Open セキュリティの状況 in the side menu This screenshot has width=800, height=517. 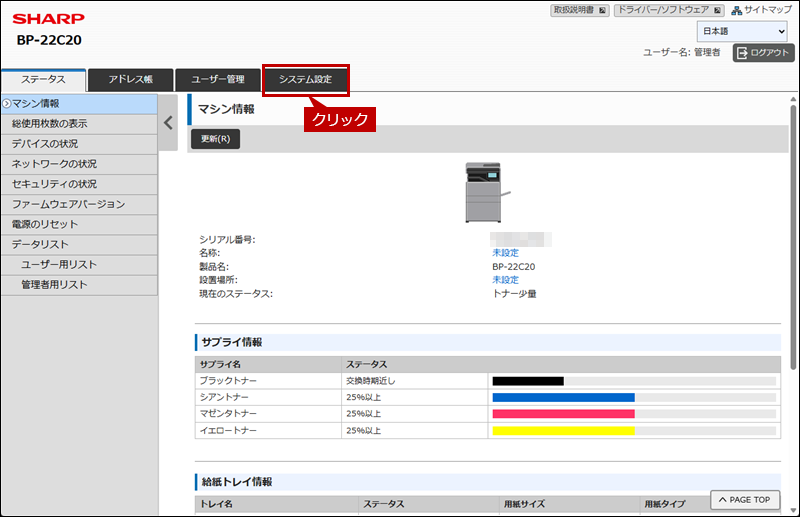(79, 184)
